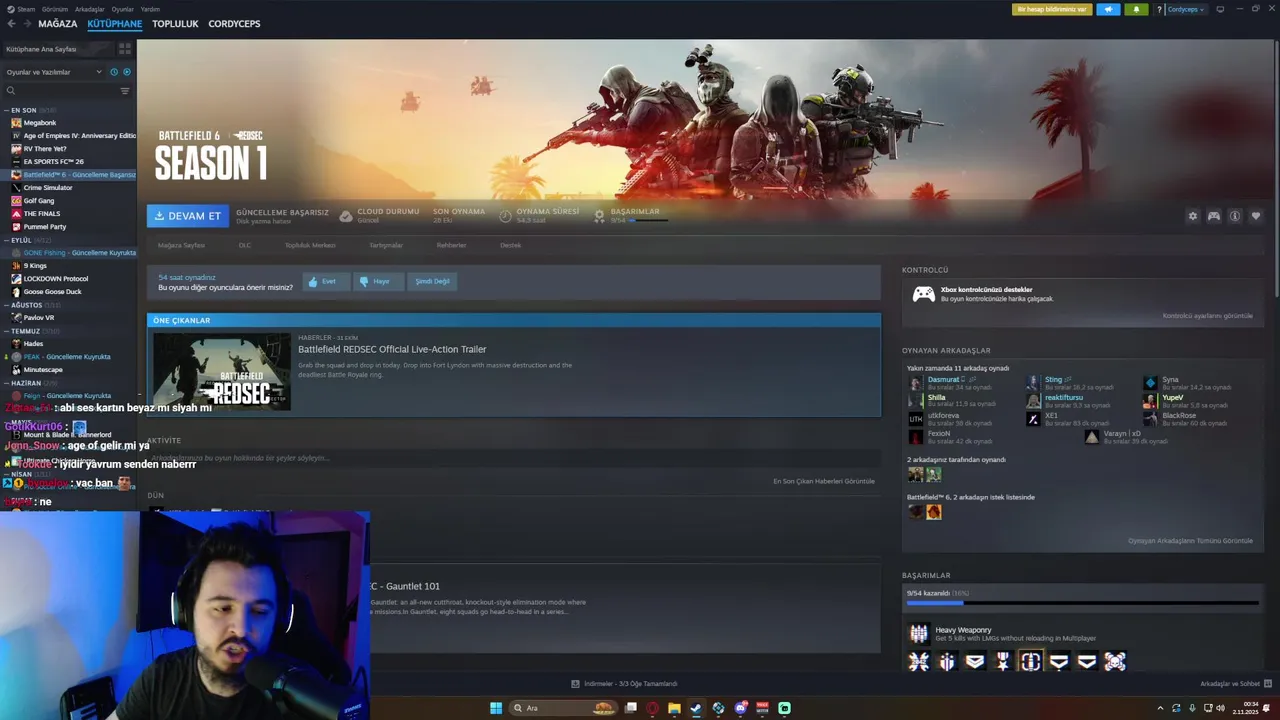
Task: Open the MAĞAZA tab
Action: coord(57,24)
